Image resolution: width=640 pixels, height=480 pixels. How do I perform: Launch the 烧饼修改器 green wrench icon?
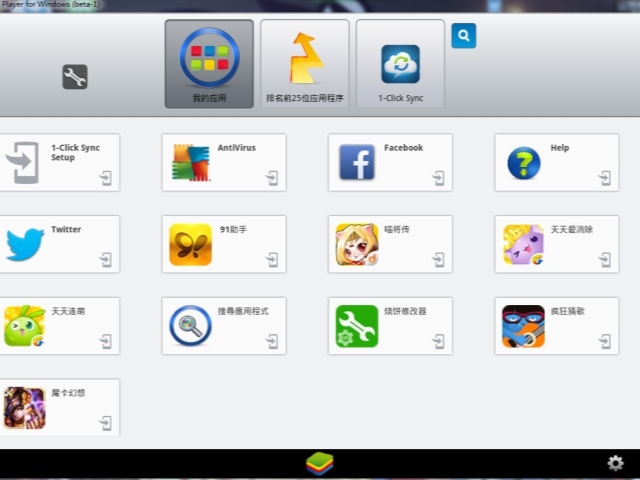point(357,326)
